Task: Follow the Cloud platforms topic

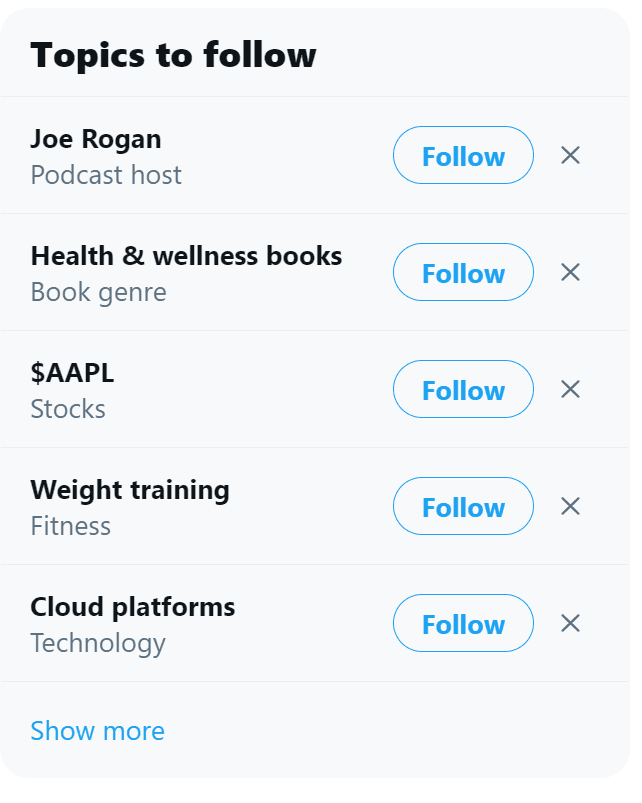Action: tap(463, 624)
